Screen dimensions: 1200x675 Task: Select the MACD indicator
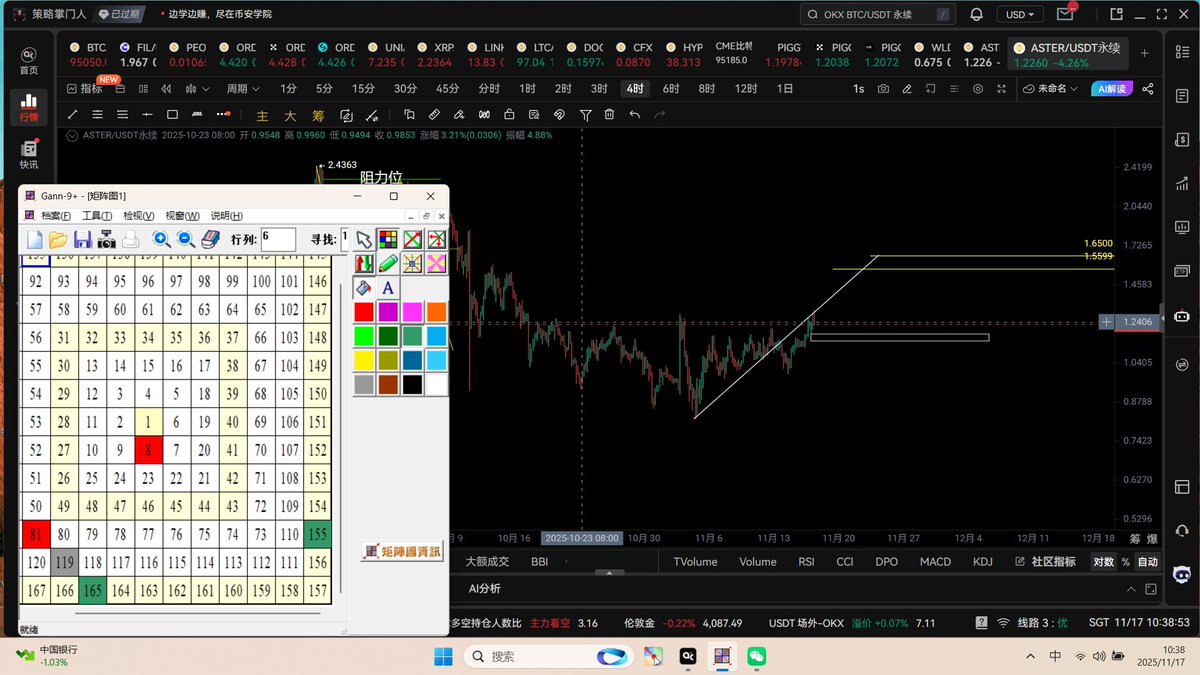point(935,562)
